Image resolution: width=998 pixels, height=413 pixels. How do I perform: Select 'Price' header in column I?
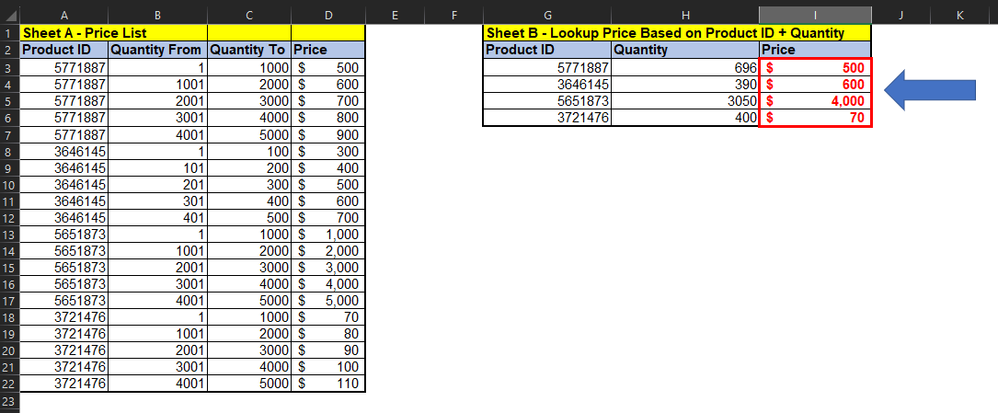click(815, 50)
